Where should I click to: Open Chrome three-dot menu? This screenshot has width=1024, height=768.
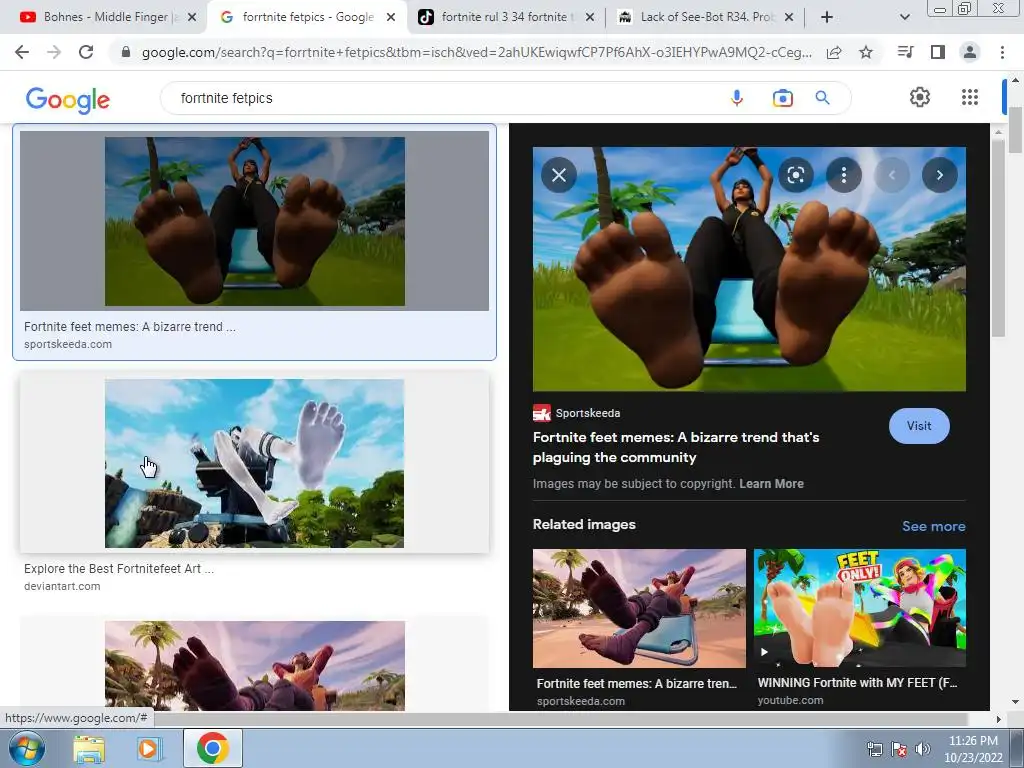1002,52
